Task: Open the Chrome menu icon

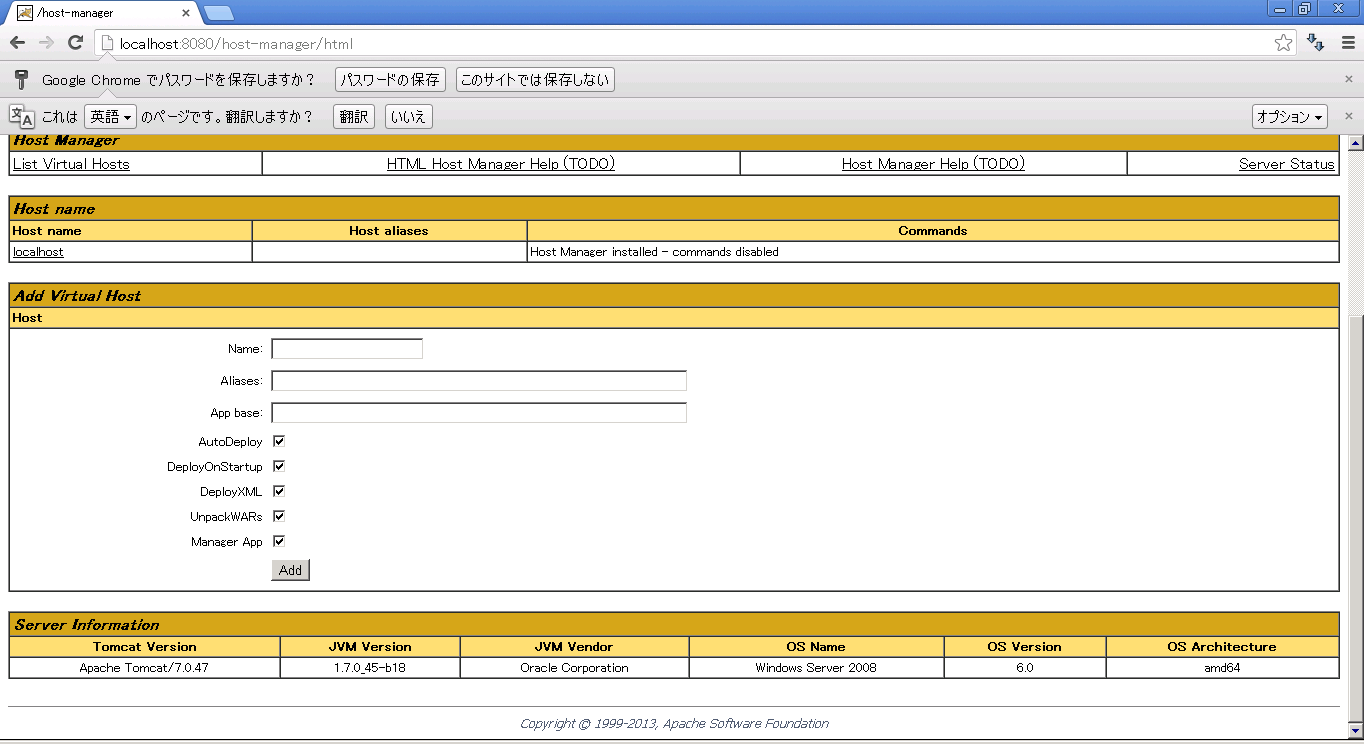Action: click(1346, 43)
